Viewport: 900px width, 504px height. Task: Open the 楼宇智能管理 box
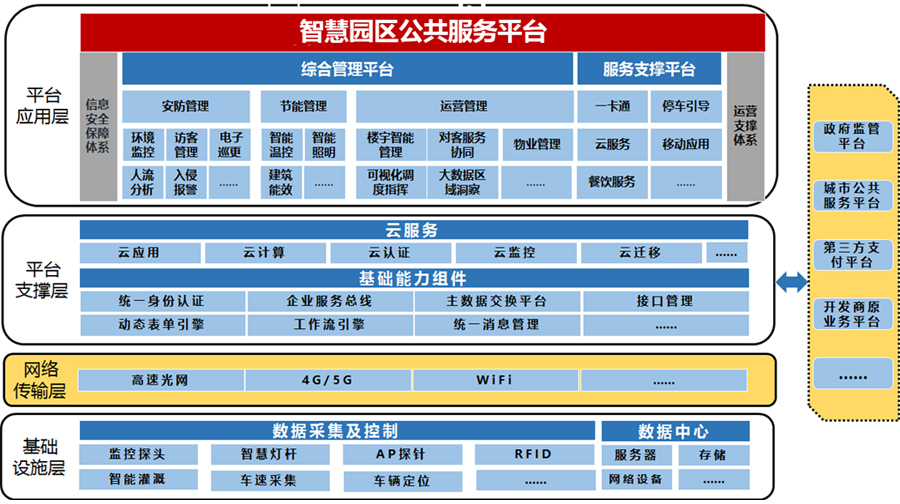(x=390, y=144)
